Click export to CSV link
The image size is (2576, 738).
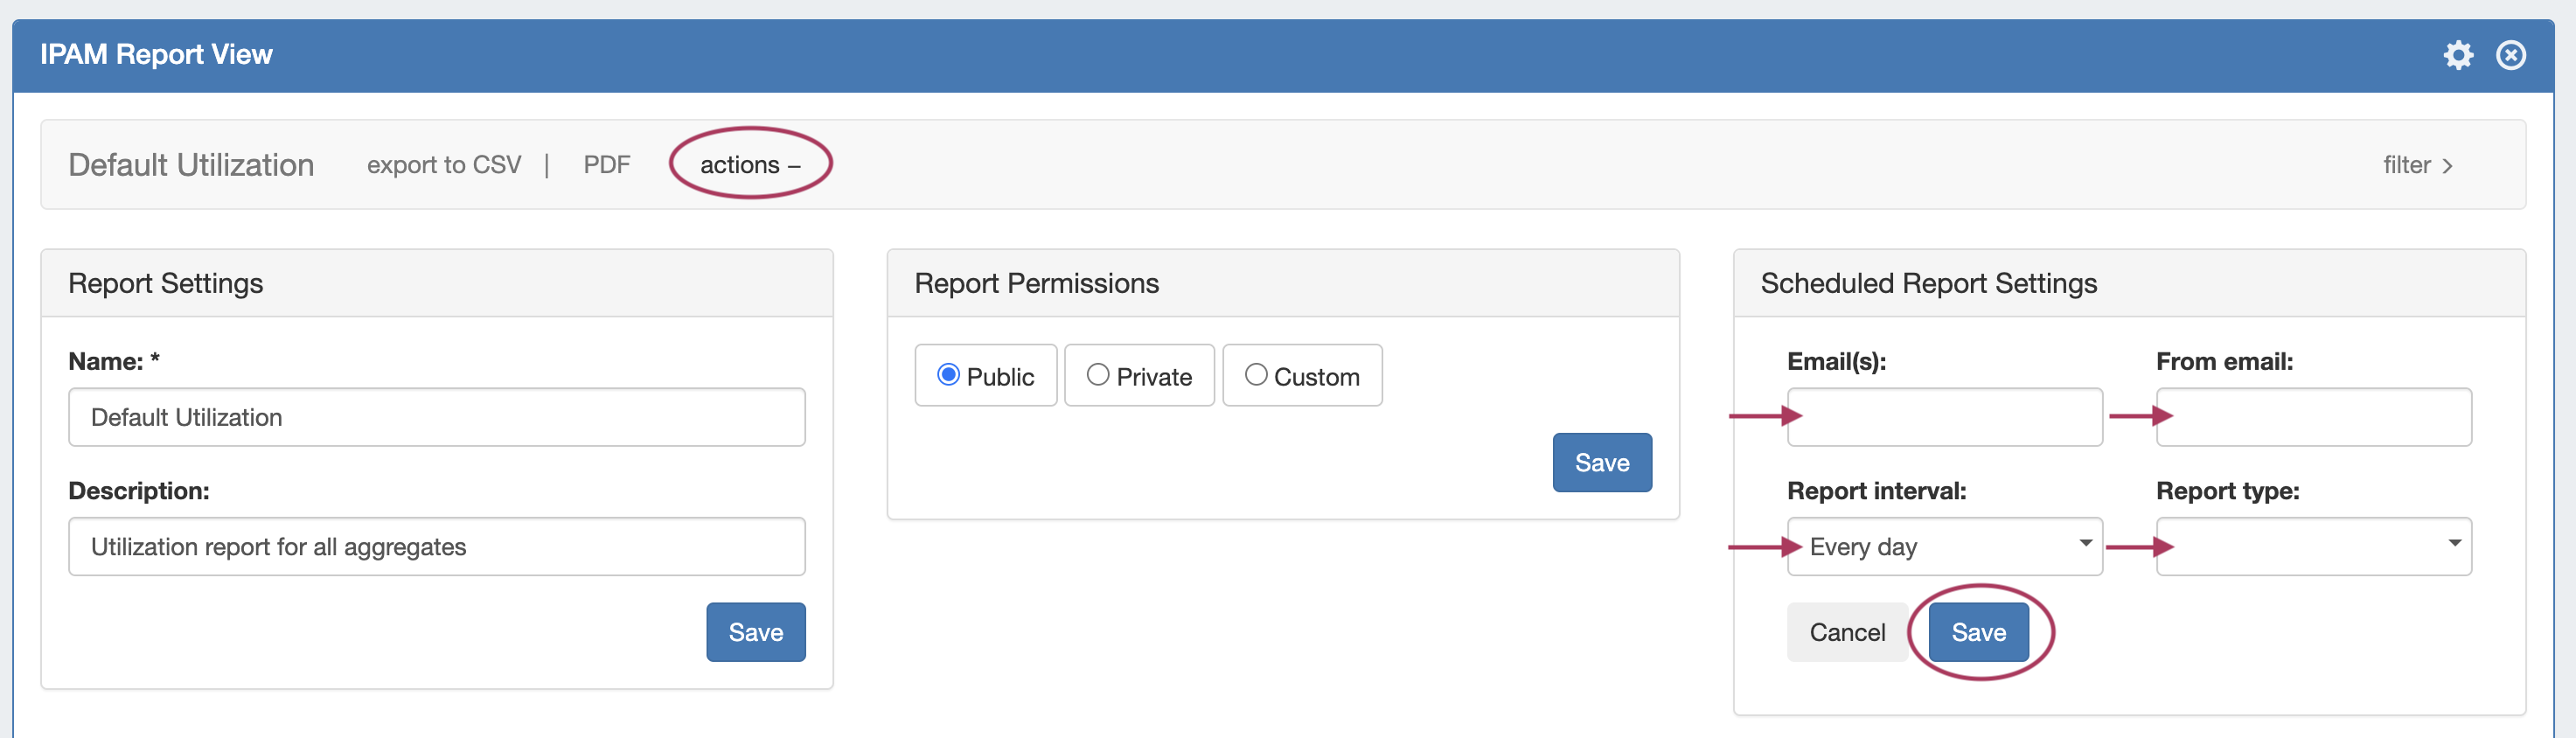point(444,165)
